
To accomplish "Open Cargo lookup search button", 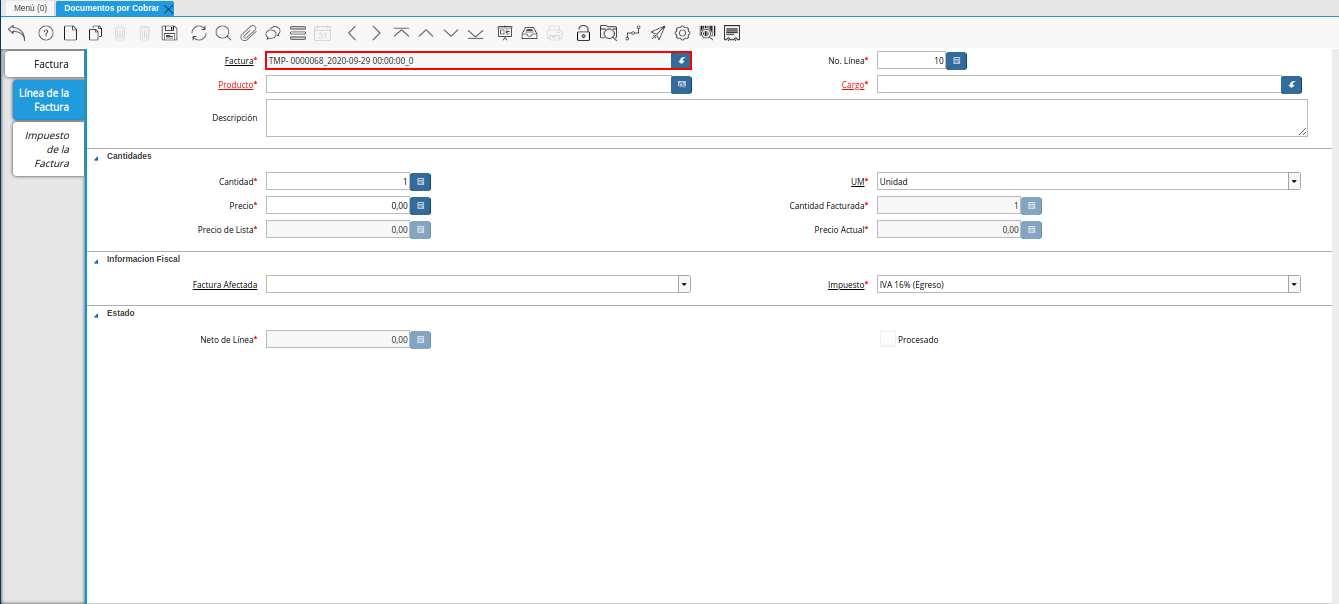I will pos(1292,85).
